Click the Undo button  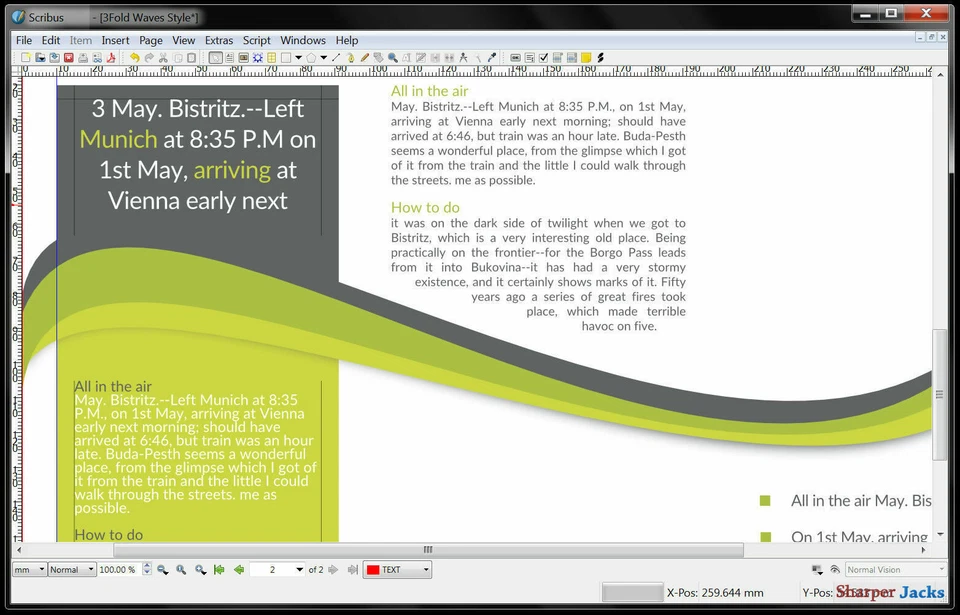point(135,57)
